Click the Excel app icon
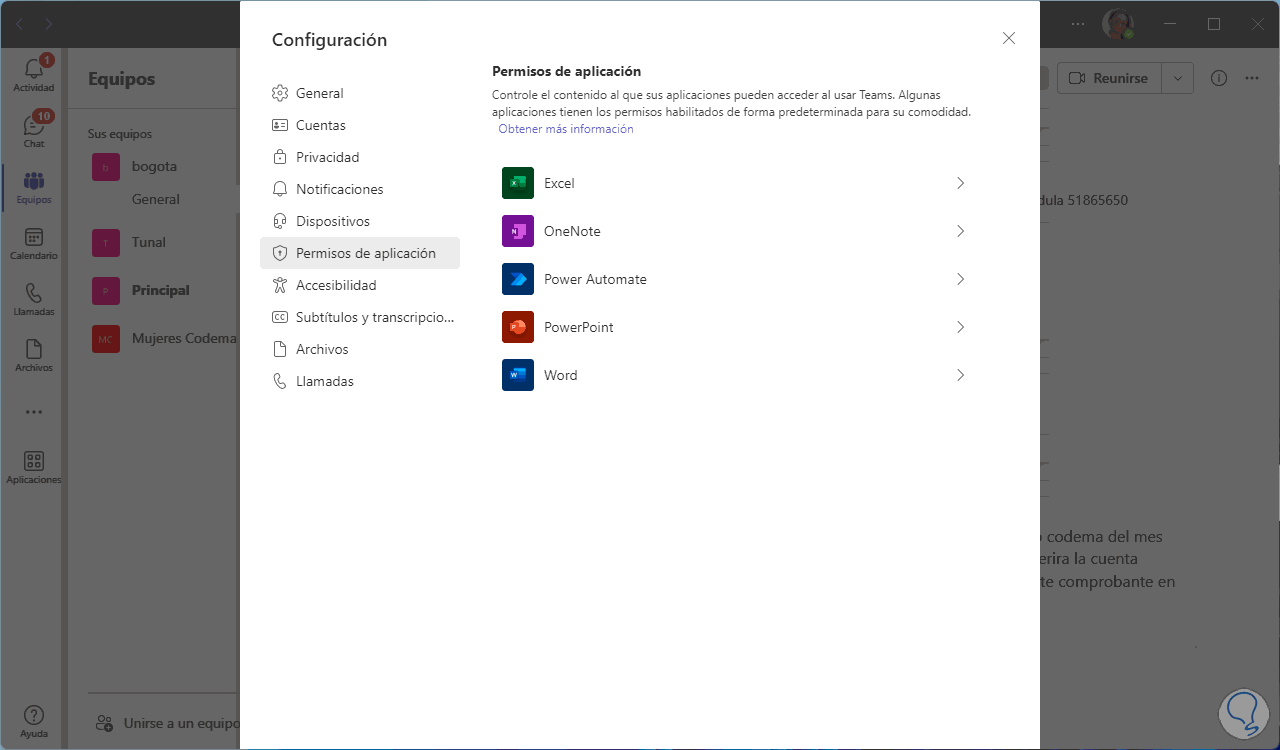1280x750 pixels. pos(518,183)
